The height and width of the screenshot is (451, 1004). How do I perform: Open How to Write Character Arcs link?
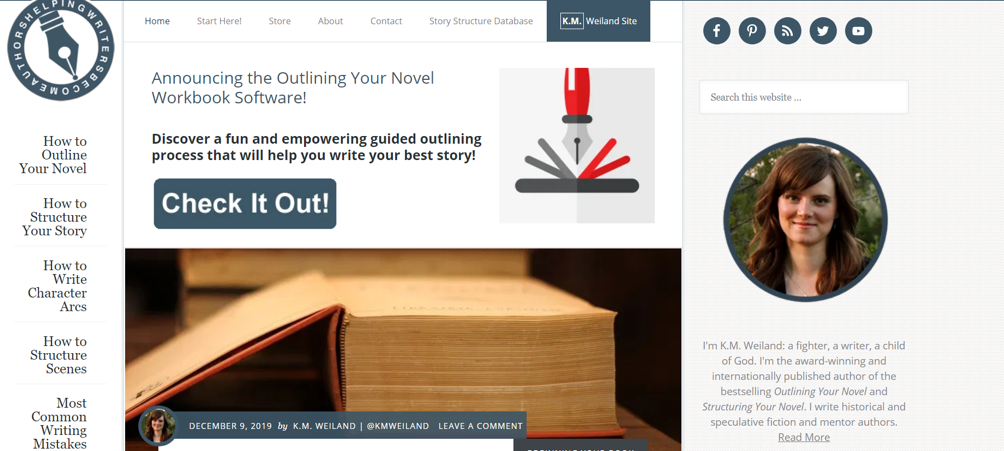(x=57, y=286)
